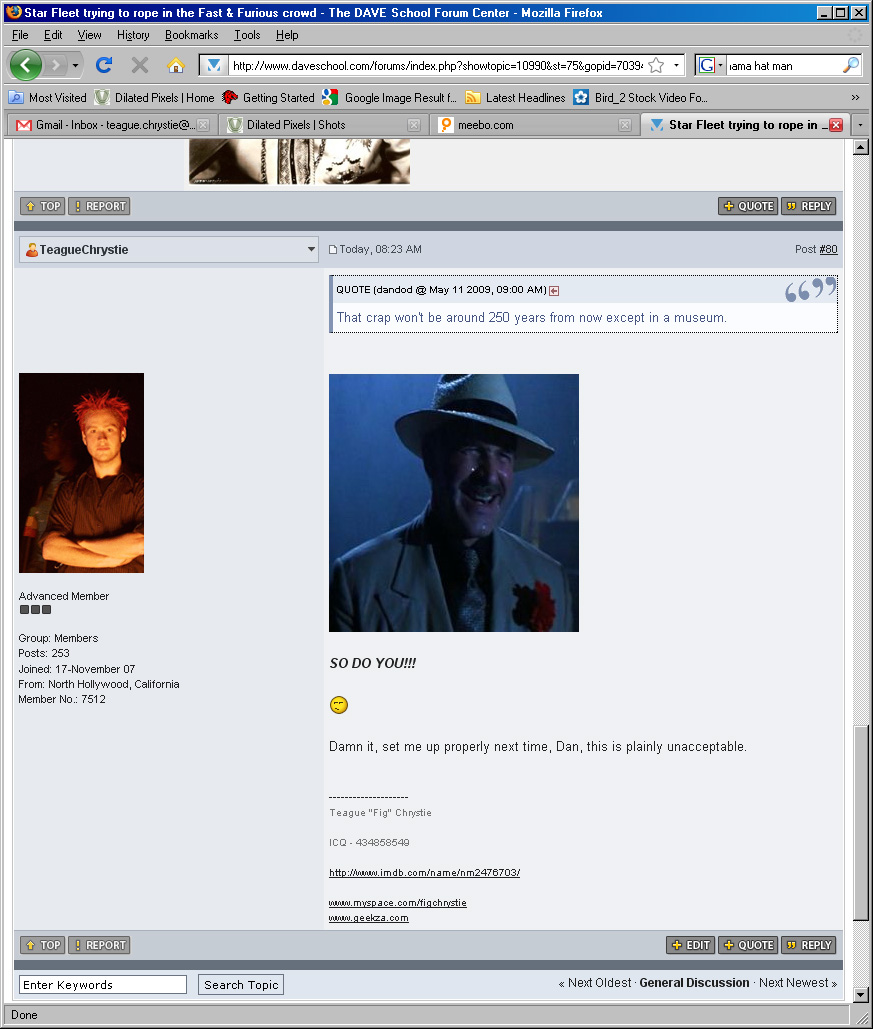Open the General Discussion forum link
This screenshot has width=873, height=1029.
click(x=694, y=982)
